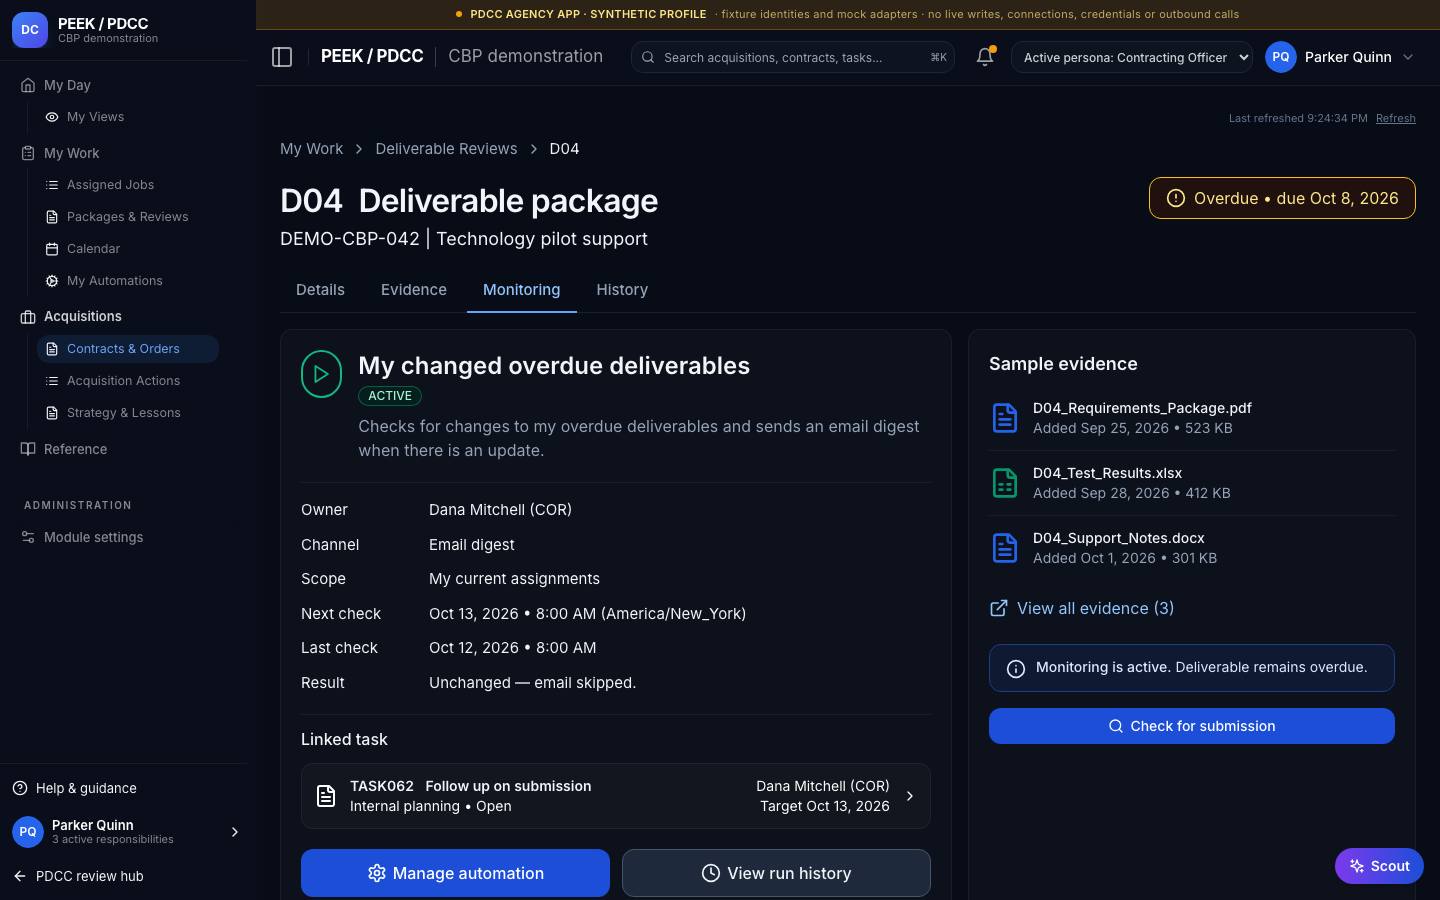Click Check for submission button
This screenshot has height=900, width=1440.
(x=1192, y=726)
